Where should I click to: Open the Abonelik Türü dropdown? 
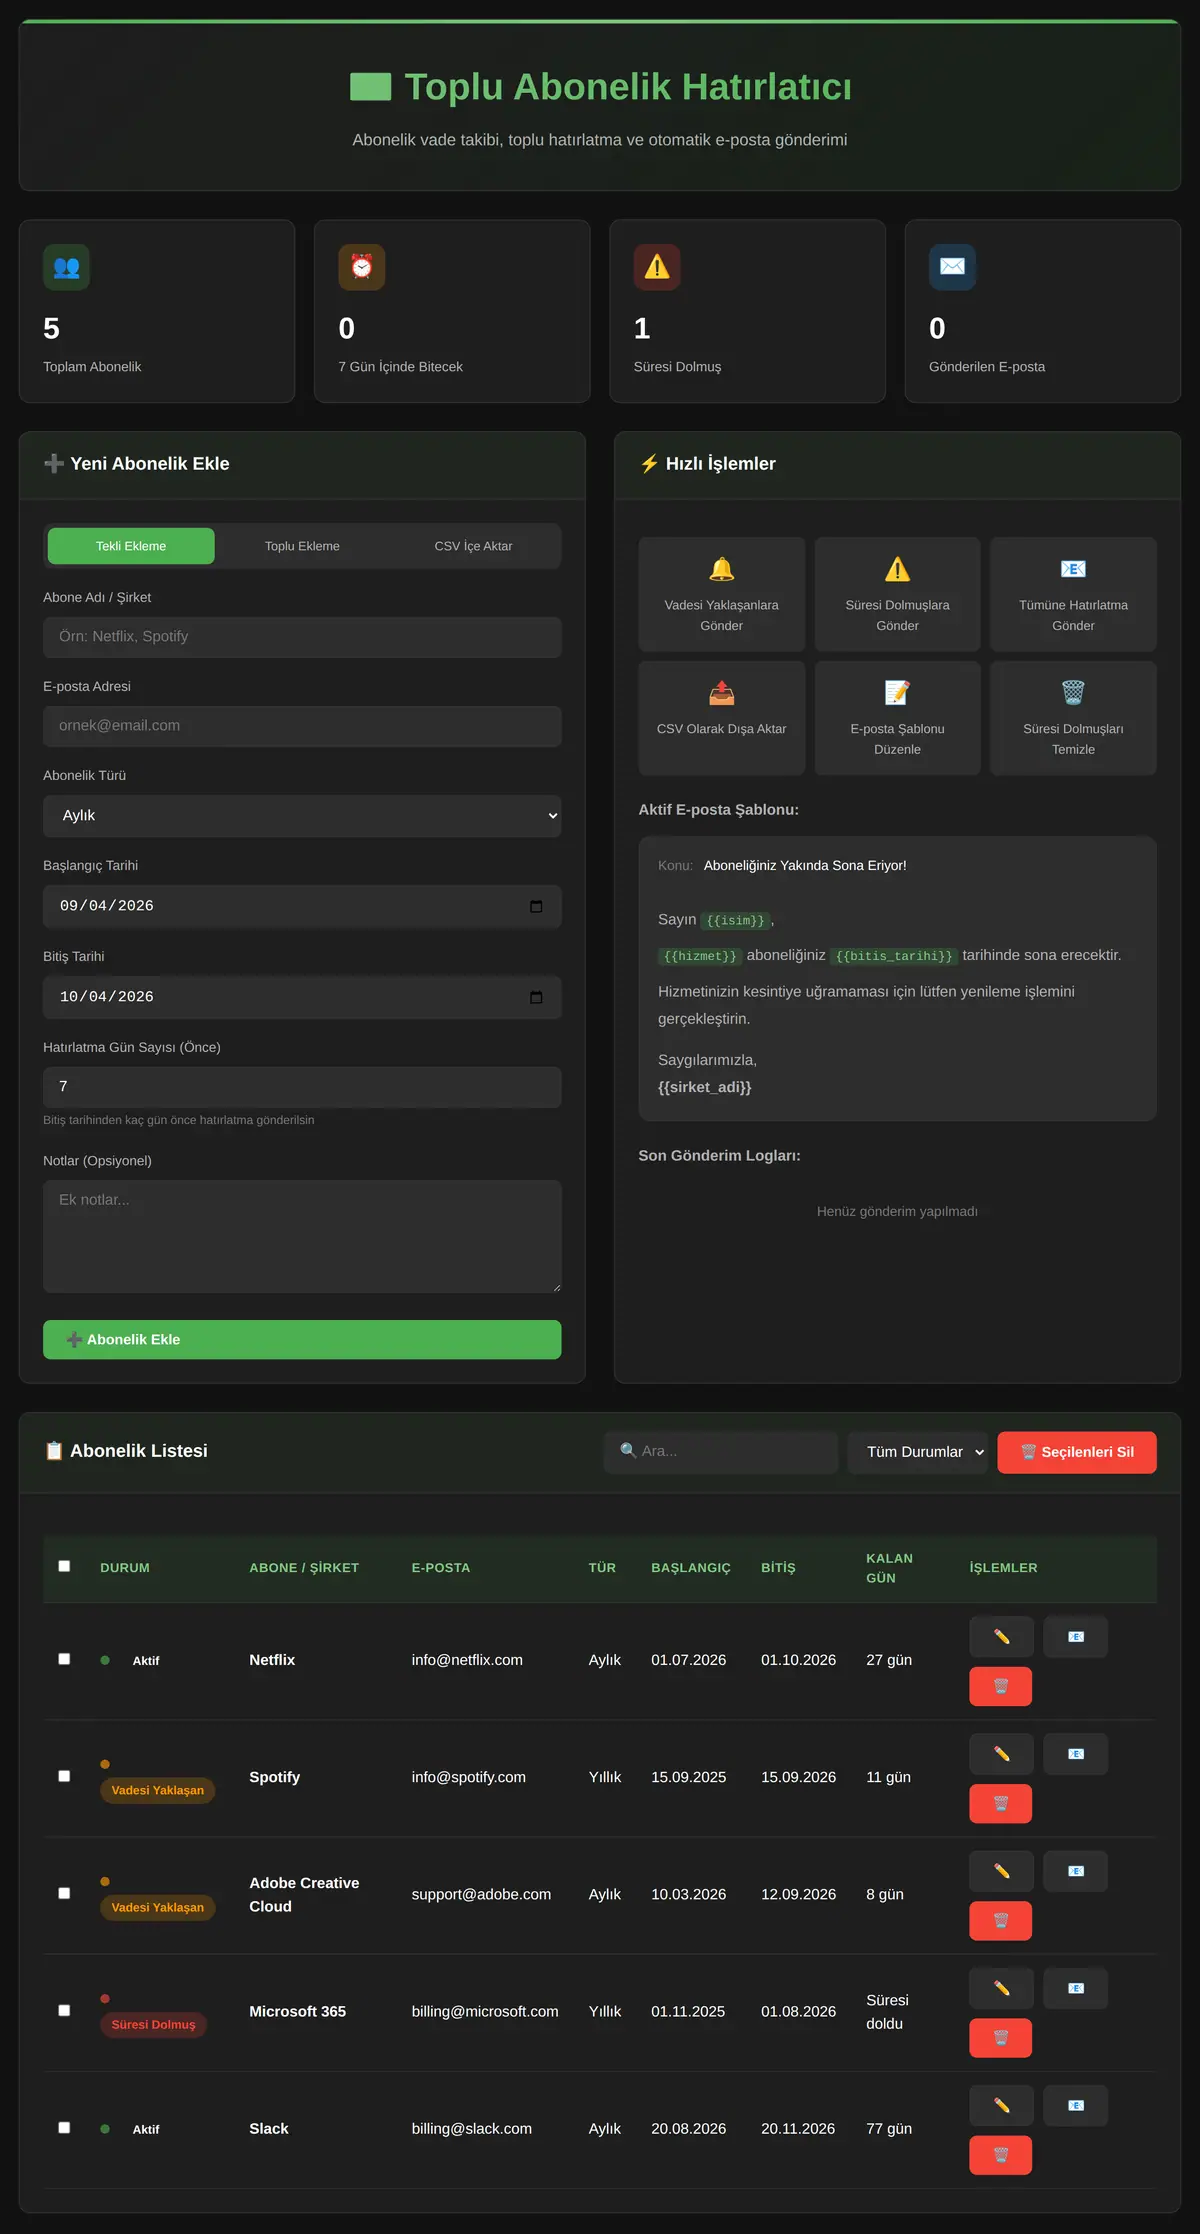302,816
